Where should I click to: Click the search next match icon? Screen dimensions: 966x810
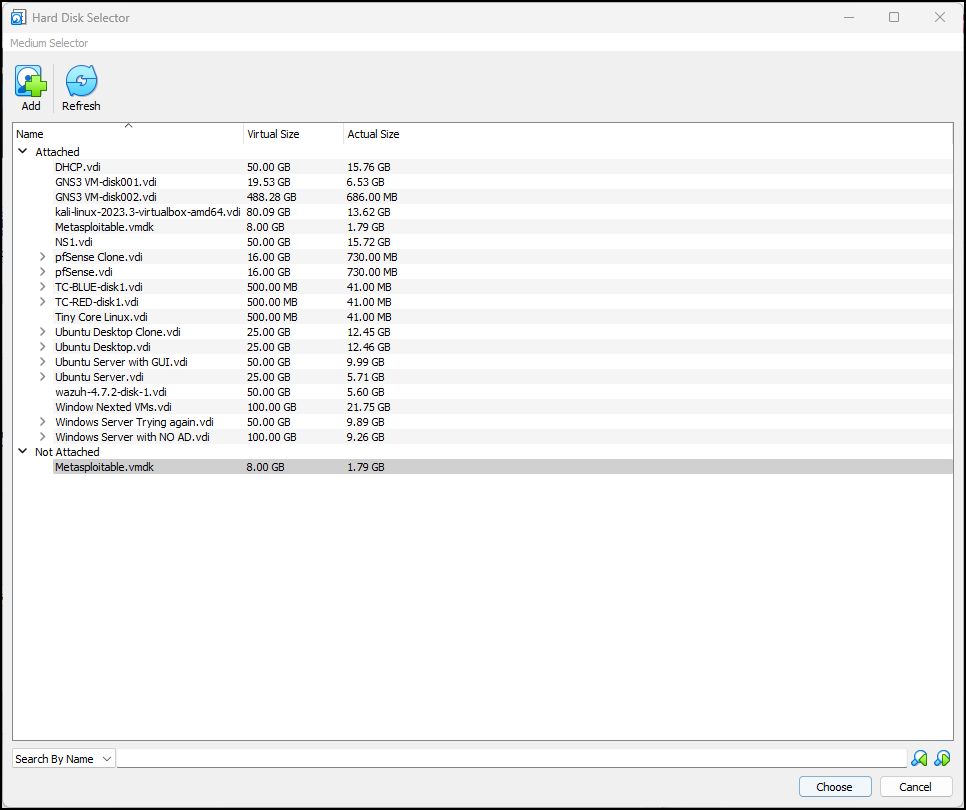point(942,758)
